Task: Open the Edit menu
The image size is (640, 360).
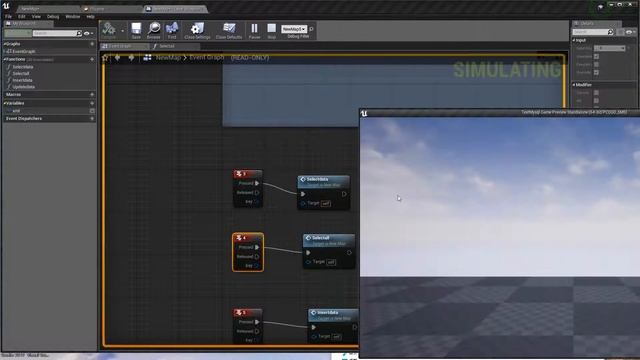Action: [x=22, y=16]
